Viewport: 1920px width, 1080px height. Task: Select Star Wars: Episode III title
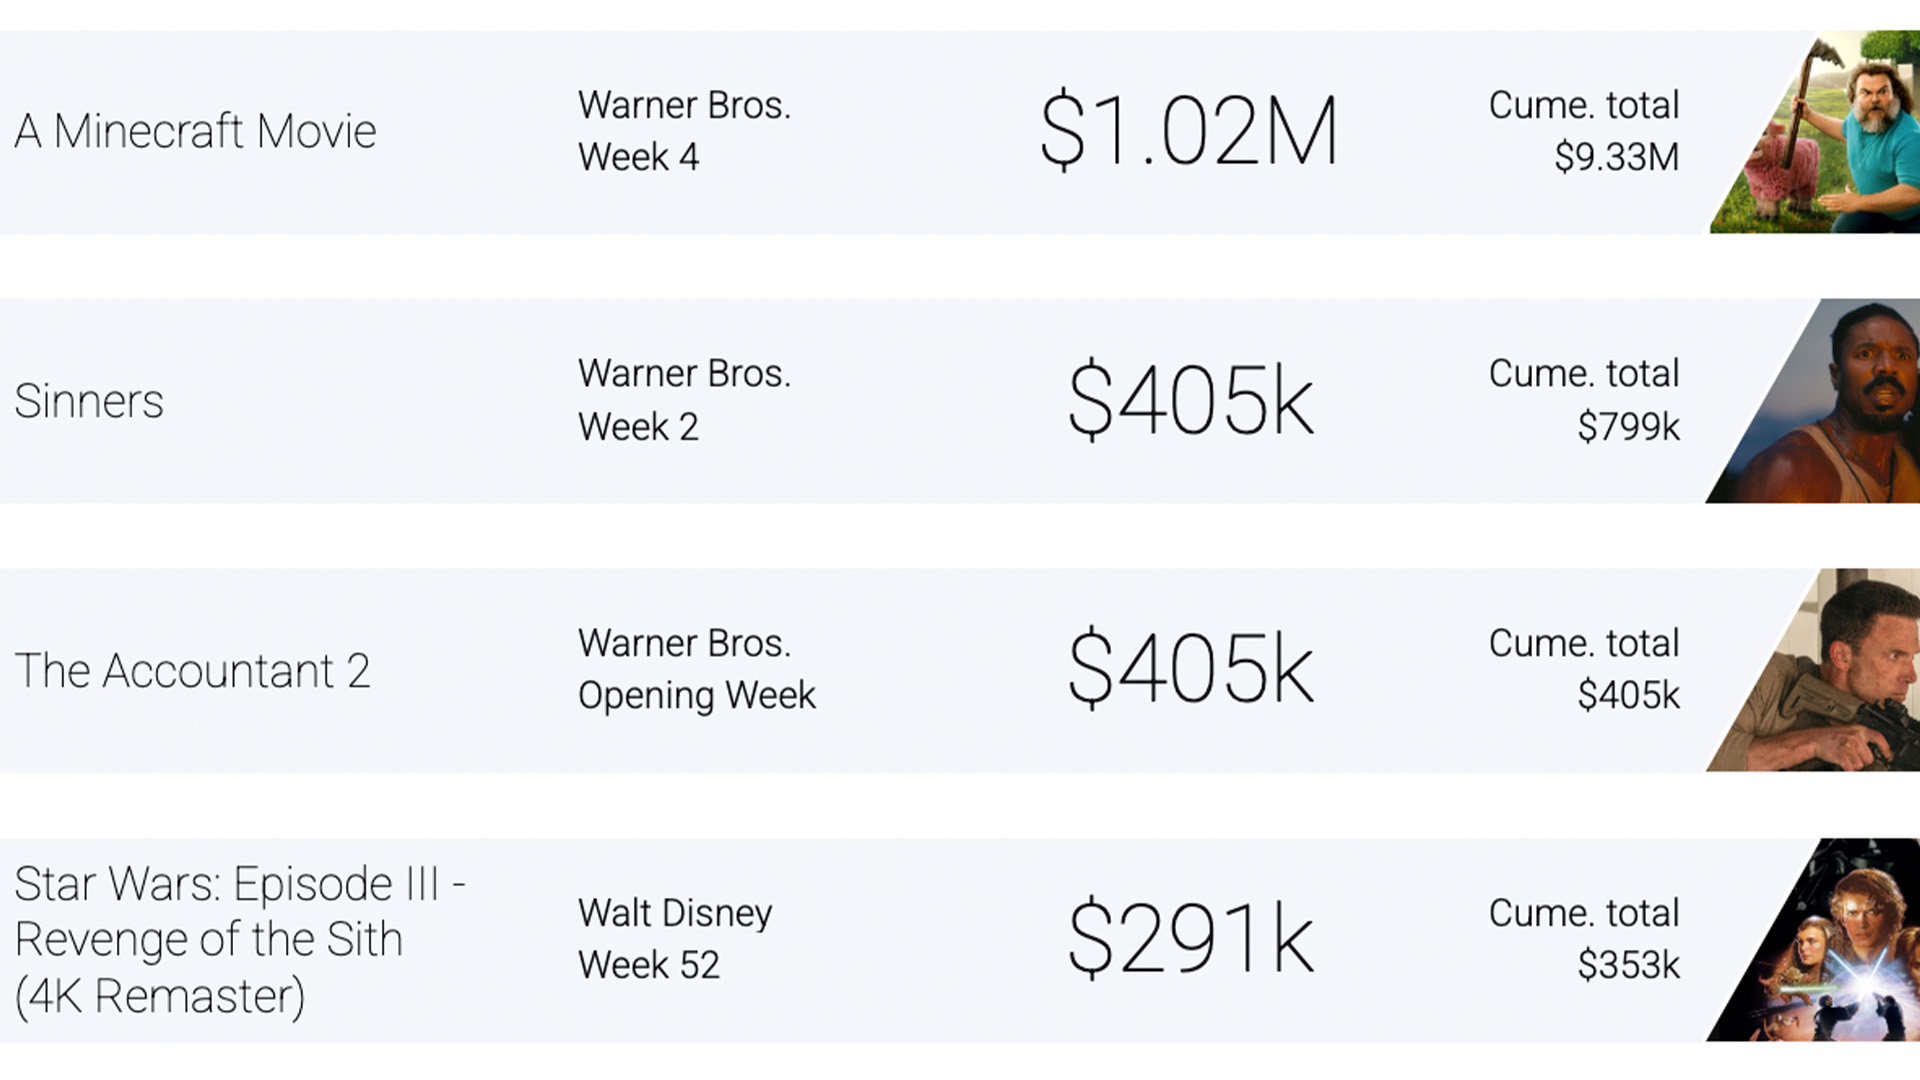tap(240, 940)
